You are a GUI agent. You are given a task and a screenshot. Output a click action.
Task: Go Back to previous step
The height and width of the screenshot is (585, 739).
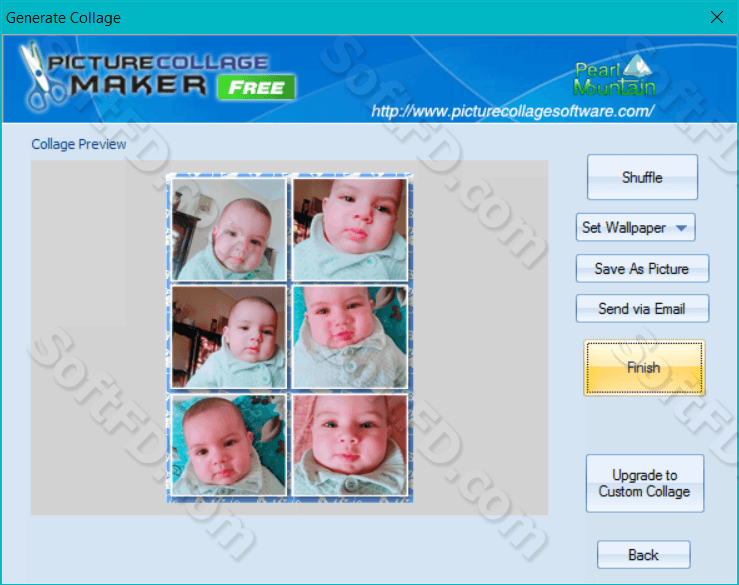[x=643, y=555]
